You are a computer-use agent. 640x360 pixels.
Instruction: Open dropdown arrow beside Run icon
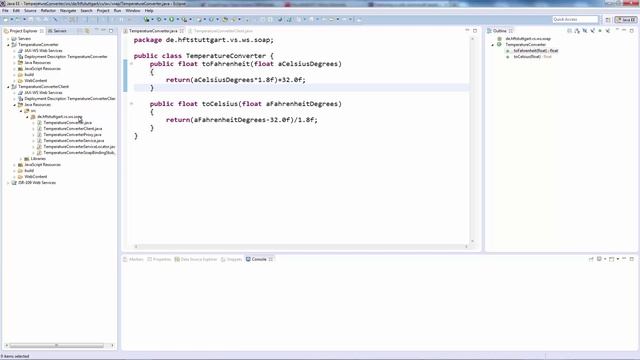click(x=178, y=20)
